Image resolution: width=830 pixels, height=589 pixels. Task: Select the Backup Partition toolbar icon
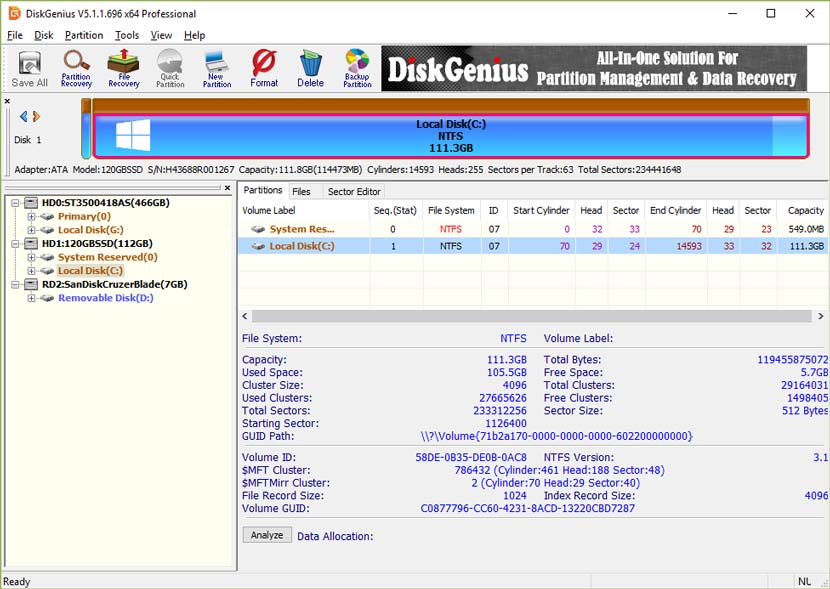pyautogui.click(x=356, y=67)
